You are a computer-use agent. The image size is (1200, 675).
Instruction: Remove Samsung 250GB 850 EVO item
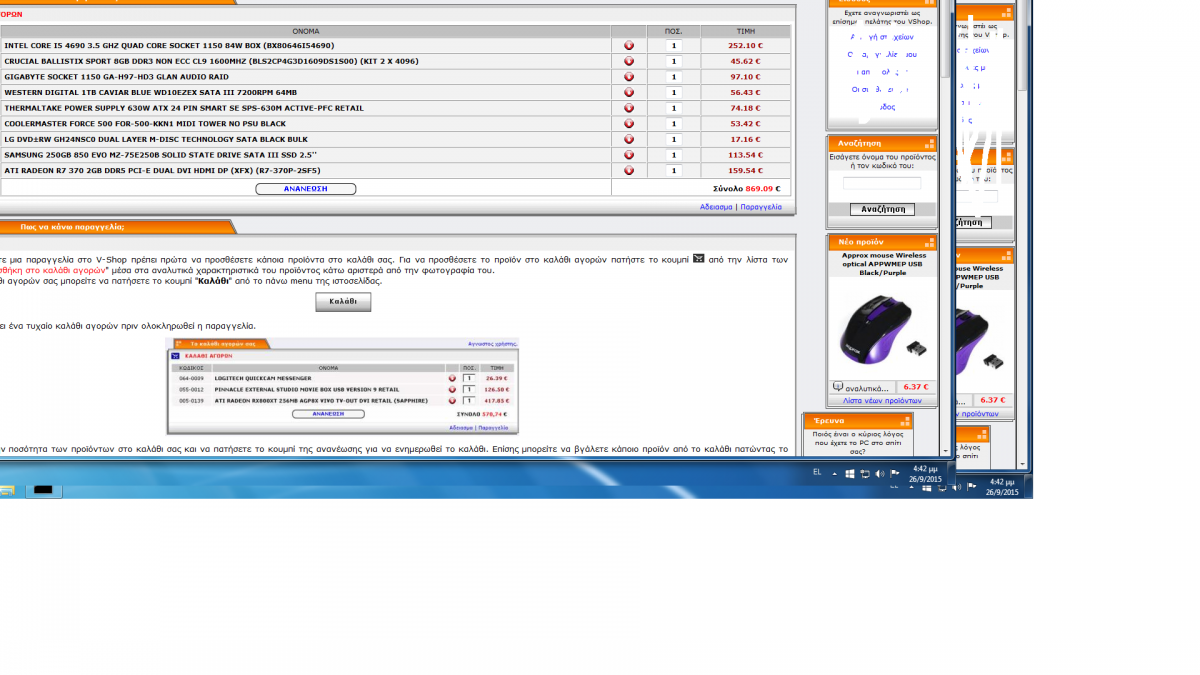[x=629, y=155]
